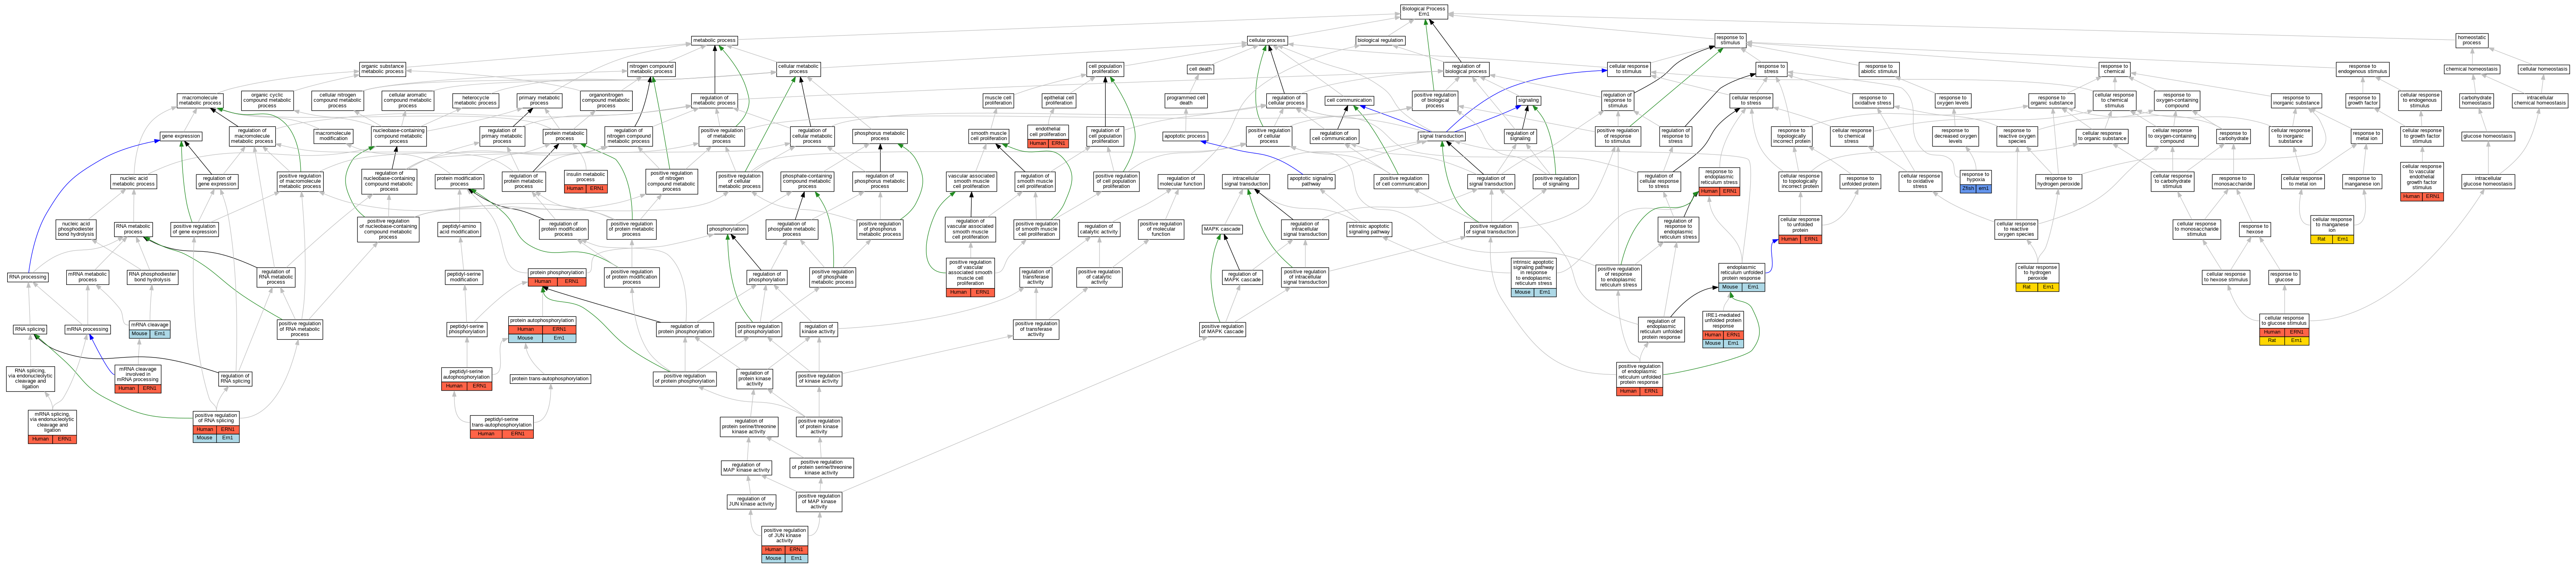
Task: Click the 'MAPK cascade' node
Action: pos(1222,229)
